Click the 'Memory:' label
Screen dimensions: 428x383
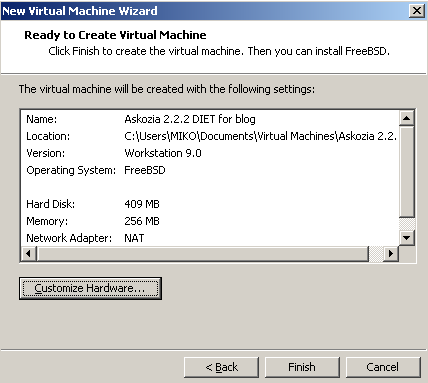point(47,221)
